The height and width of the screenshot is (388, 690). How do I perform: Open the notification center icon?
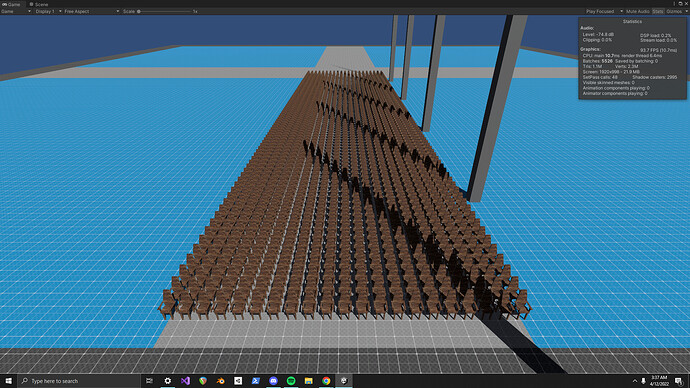pos(679,381)
